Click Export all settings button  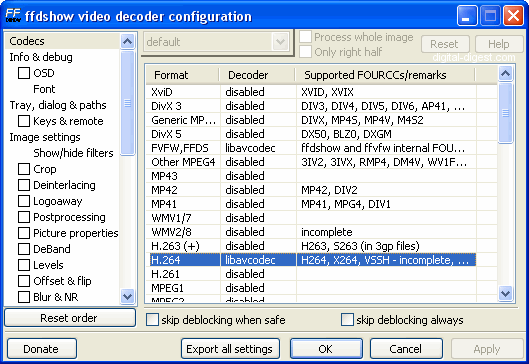tap(230, 349)
